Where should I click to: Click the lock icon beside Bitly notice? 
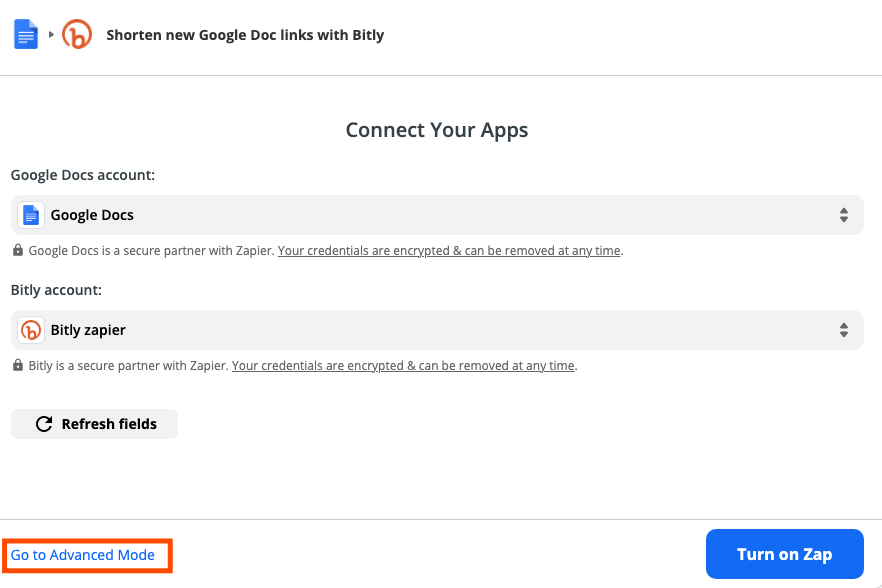[18, 365]
